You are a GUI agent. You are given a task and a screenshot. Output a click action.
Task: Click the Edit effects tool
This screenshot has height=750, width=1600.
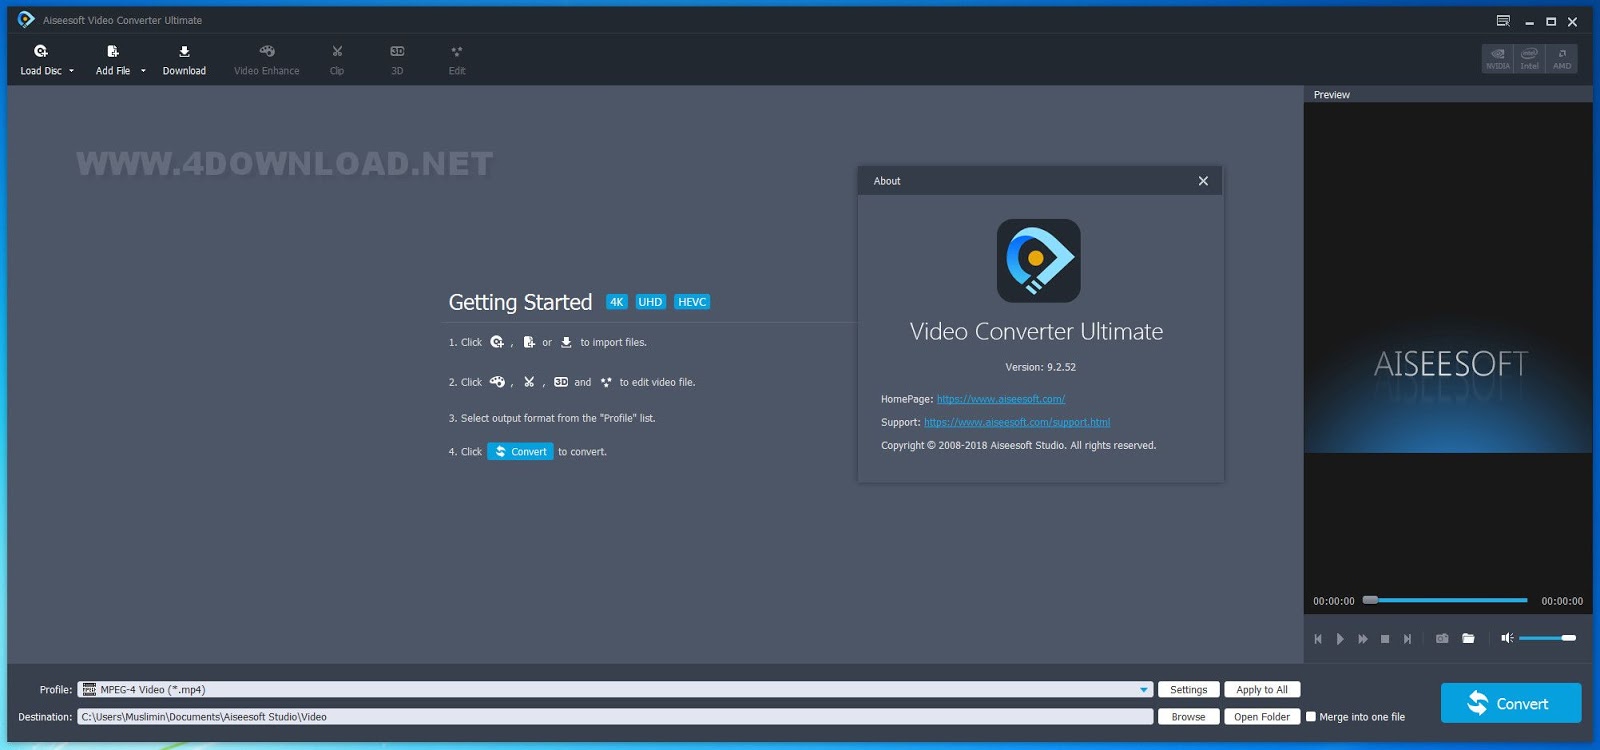click(457, 59)
